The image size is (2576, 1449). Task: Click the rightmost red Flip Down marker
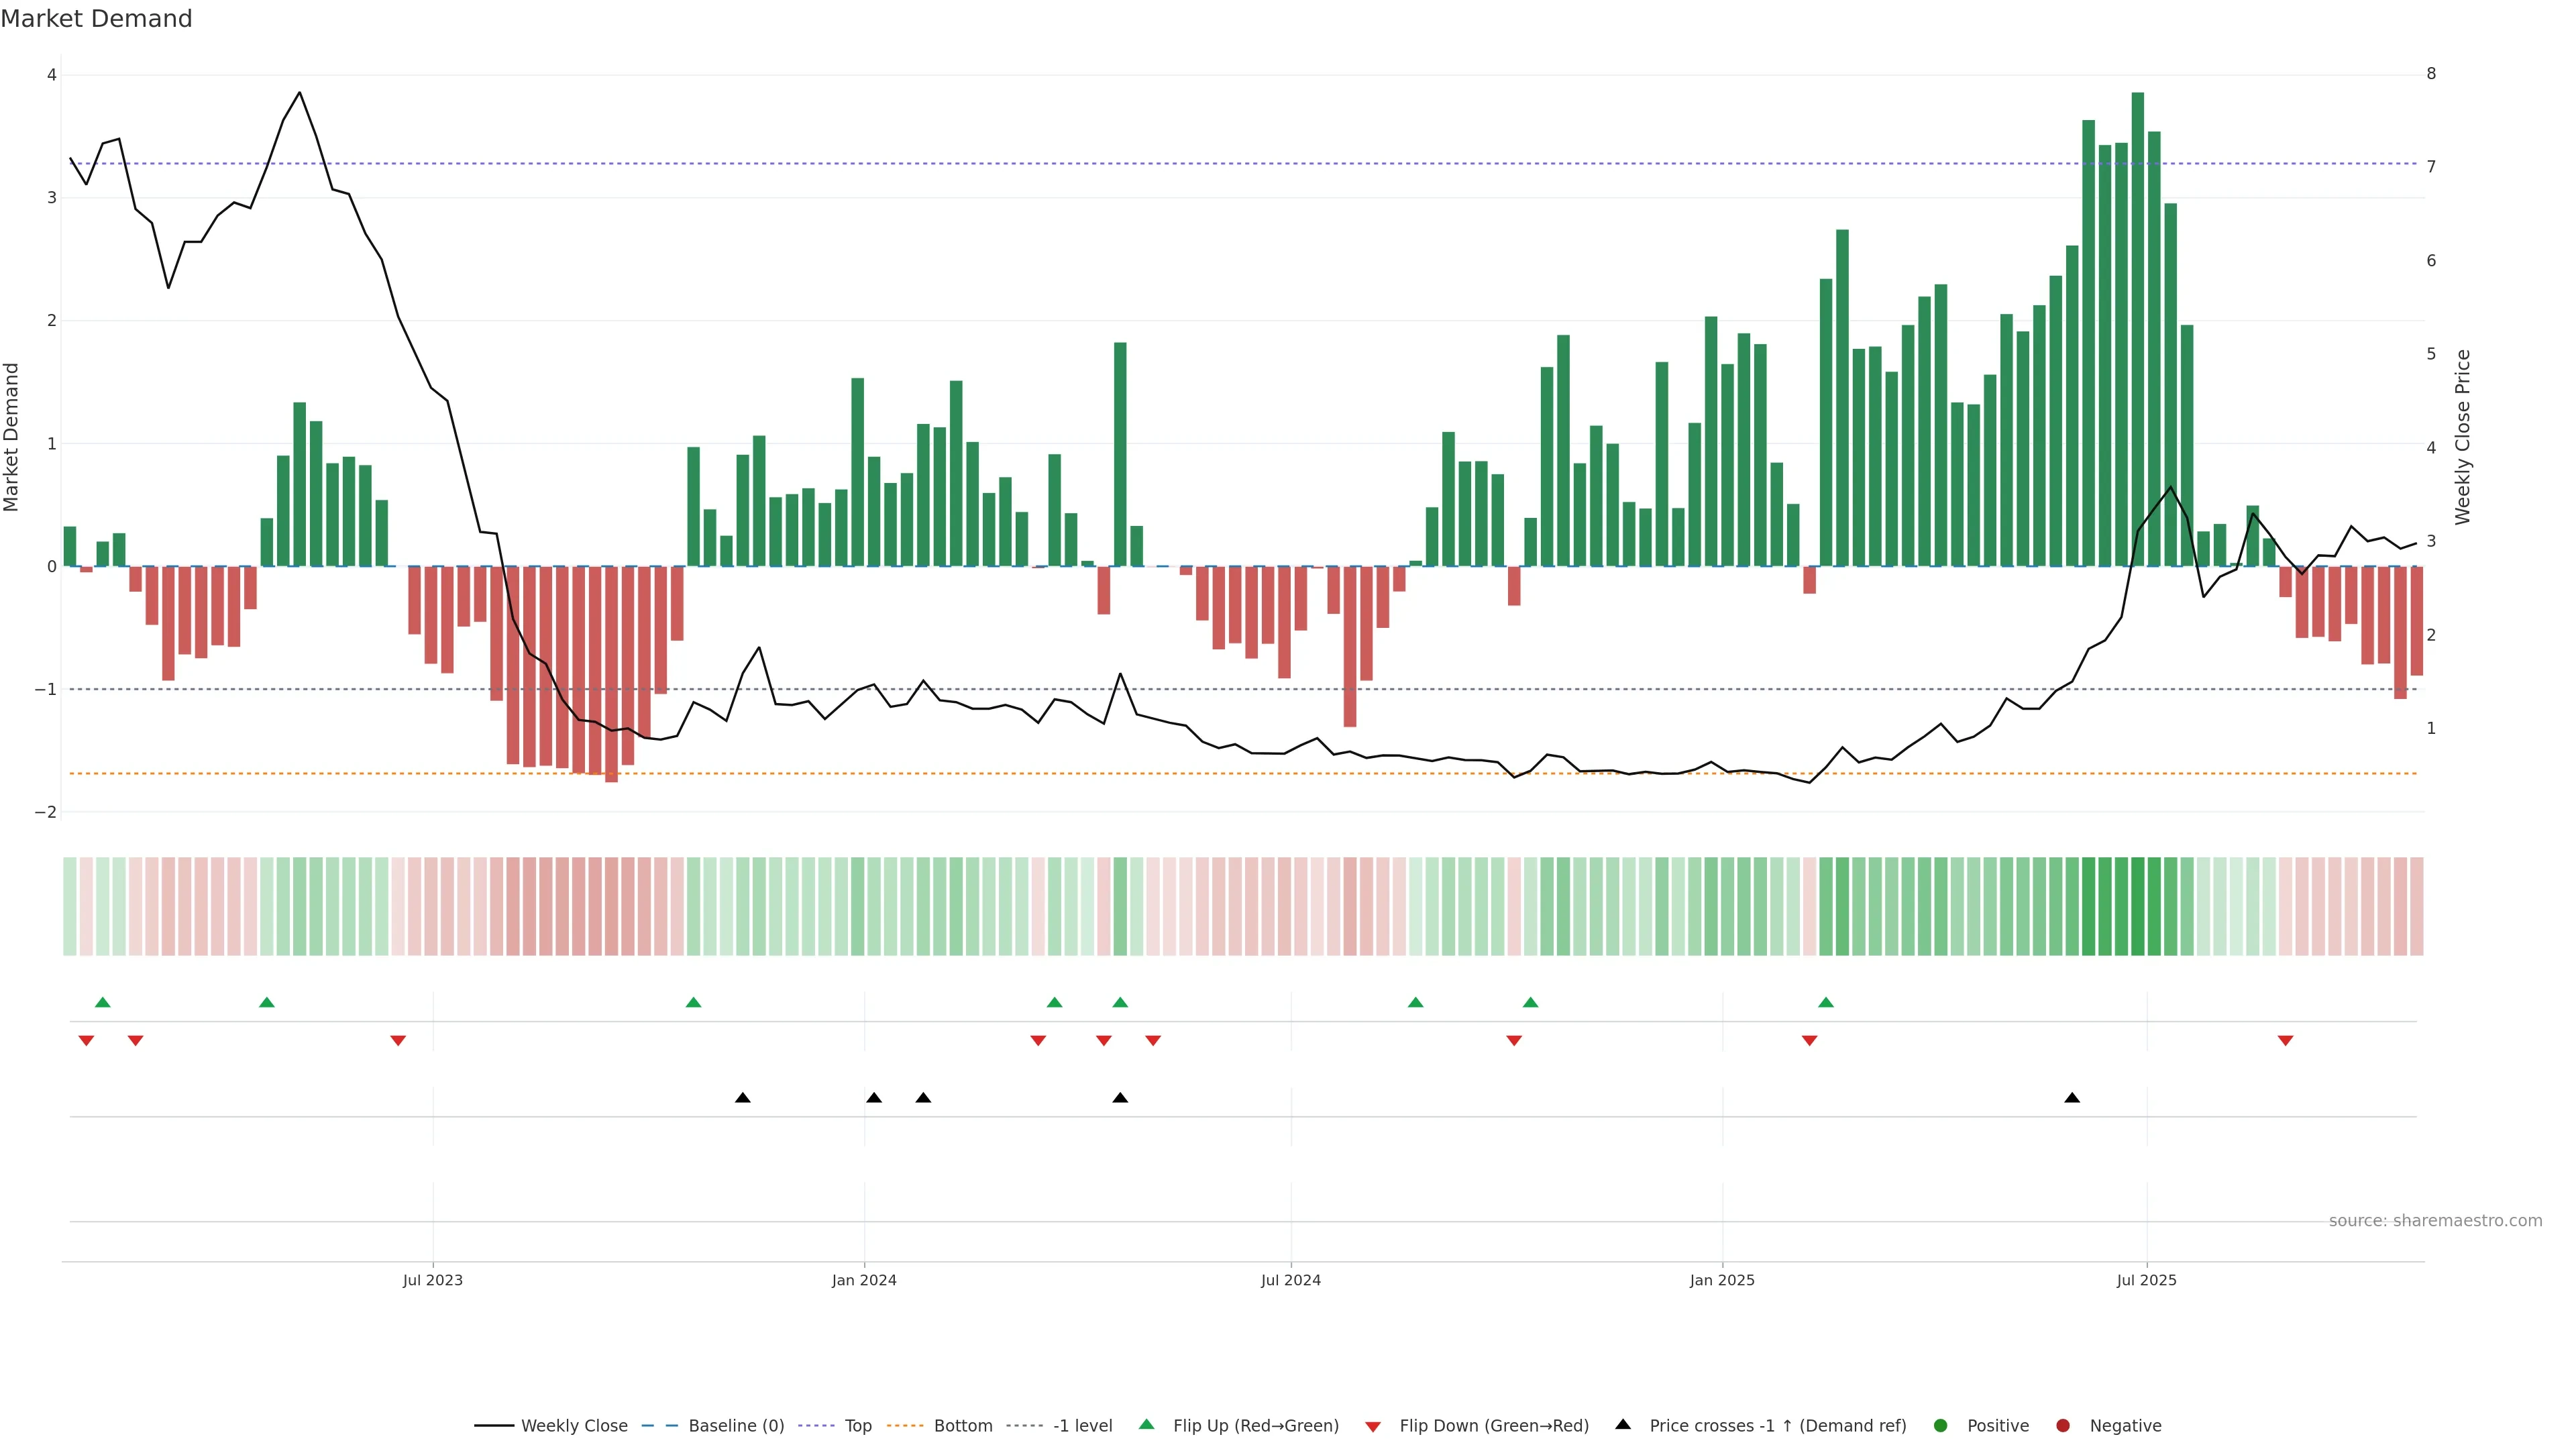[2285, 1041]
